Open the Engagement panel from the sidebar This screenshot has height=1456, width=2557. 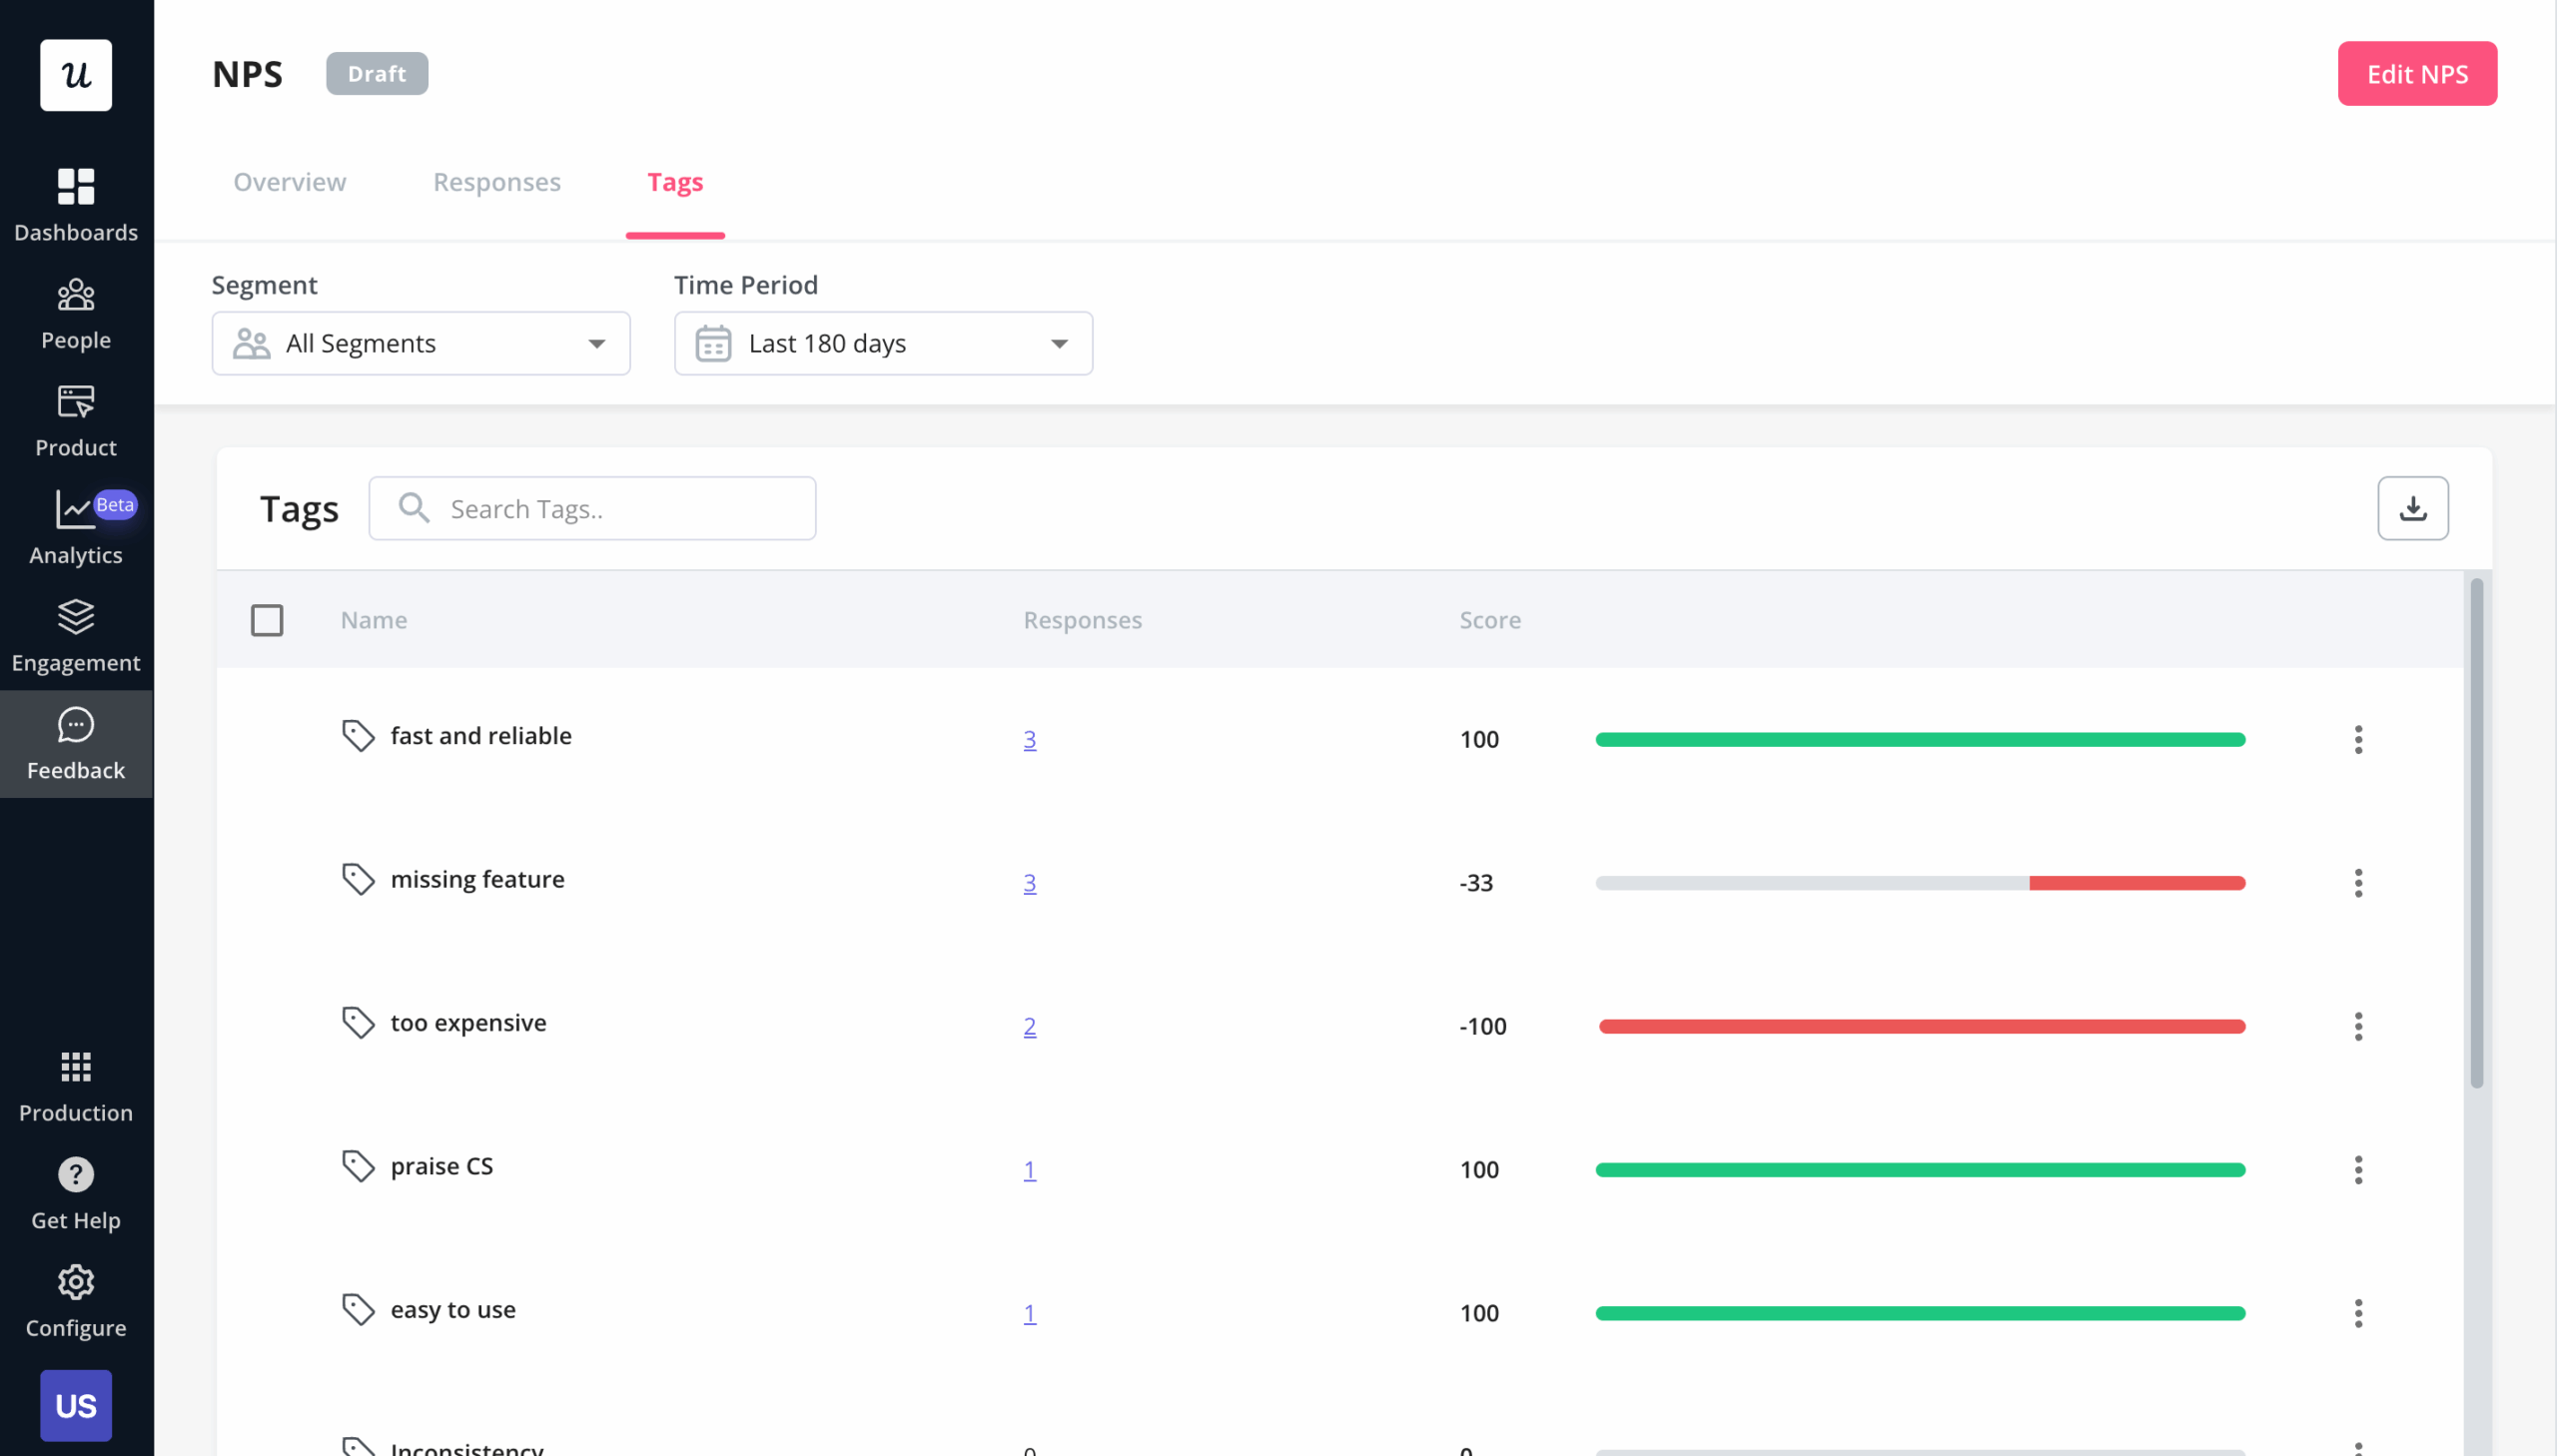pyautogui.click(x=76, y=633)
